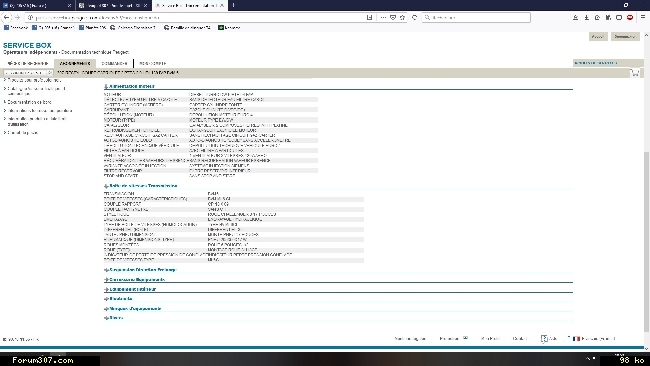Click the help icon in the footer

(544, 339)
